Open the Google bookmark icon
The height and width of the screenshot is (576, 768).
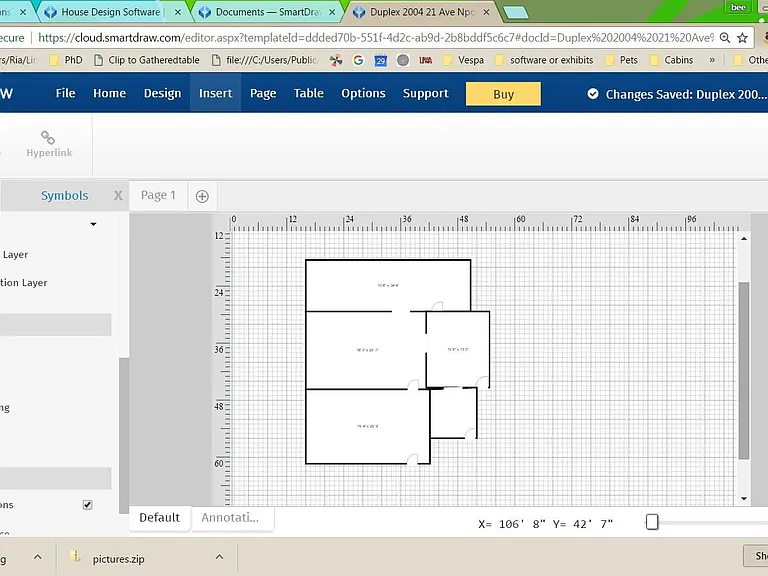point(359,60)
